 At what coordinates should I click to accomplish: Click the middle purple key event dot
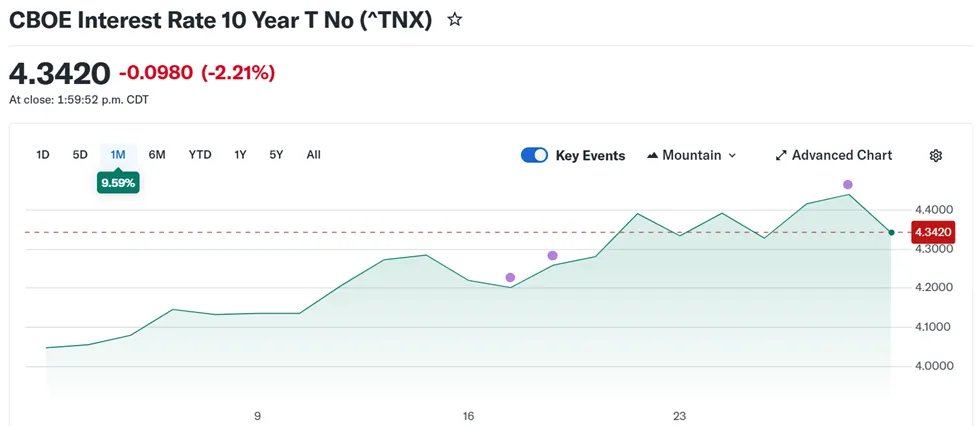552,256
